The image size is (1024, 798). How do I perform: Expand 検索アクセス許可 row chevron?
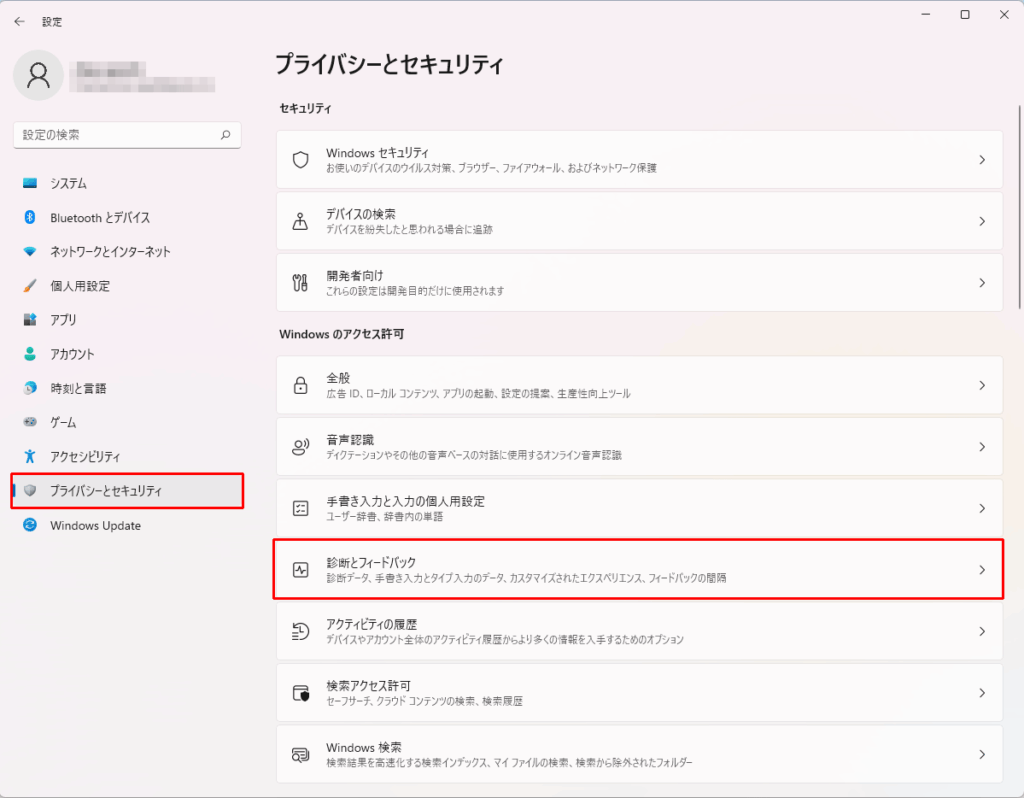pos(982,693)
